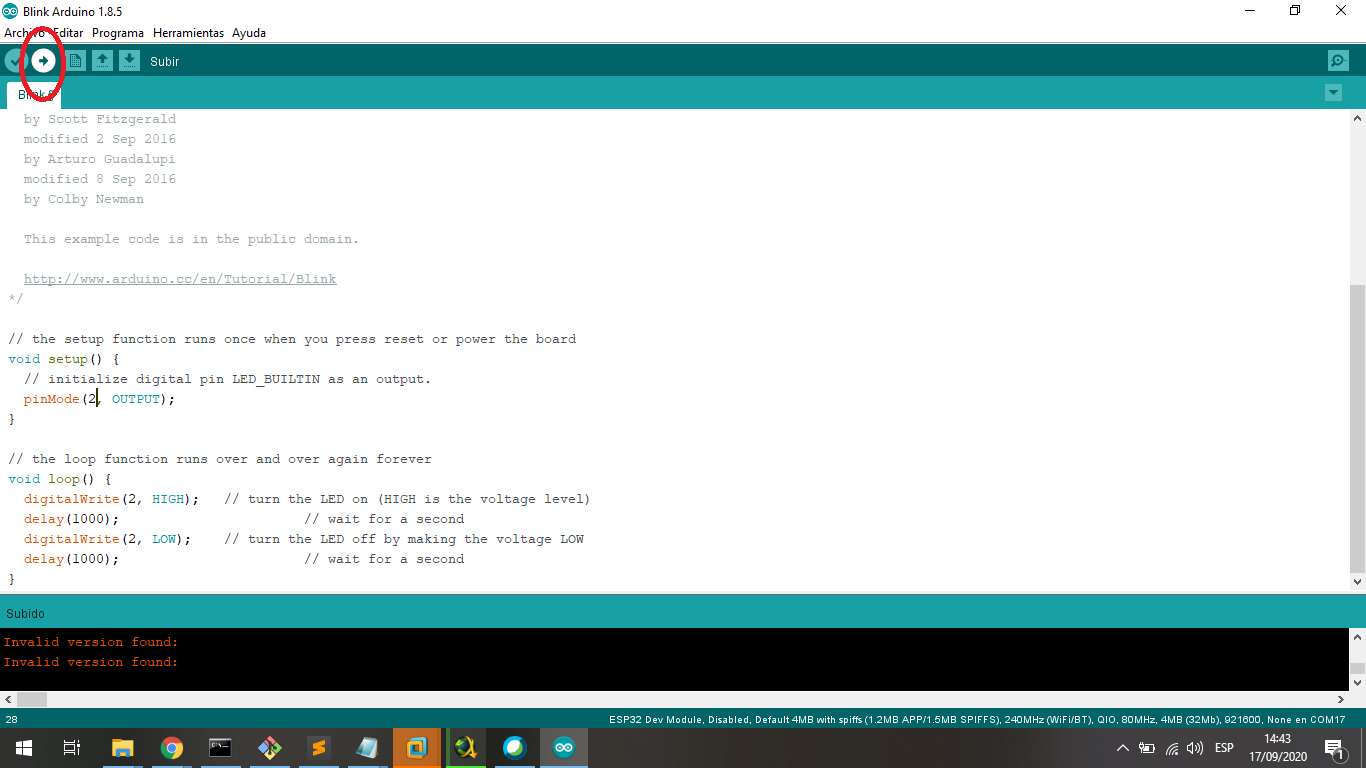Open the Ayuda menu
1366x768 pixels.
point(249,33)
